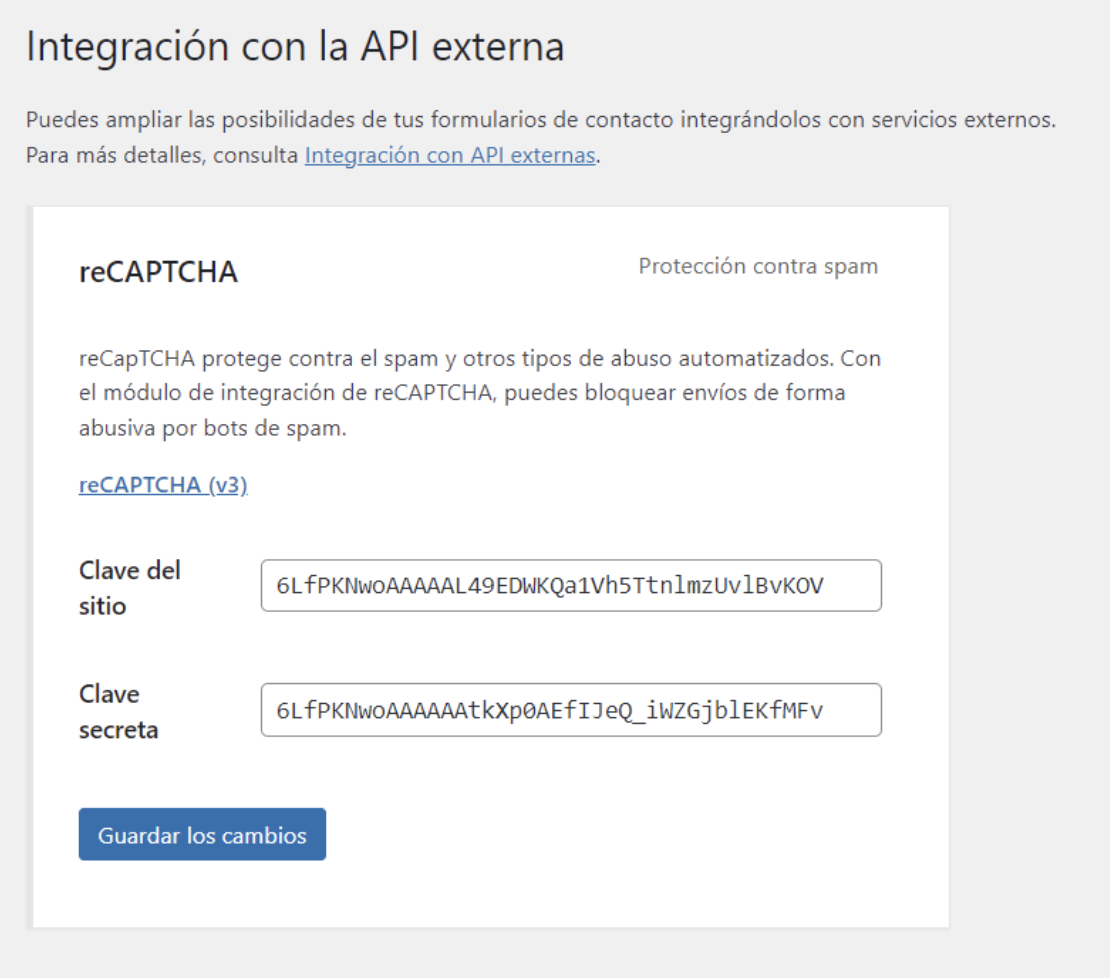The width and height of the screenshot is (1110, 978).
Task: Click the Clave secreta input field
Action: tap(571, 710)
